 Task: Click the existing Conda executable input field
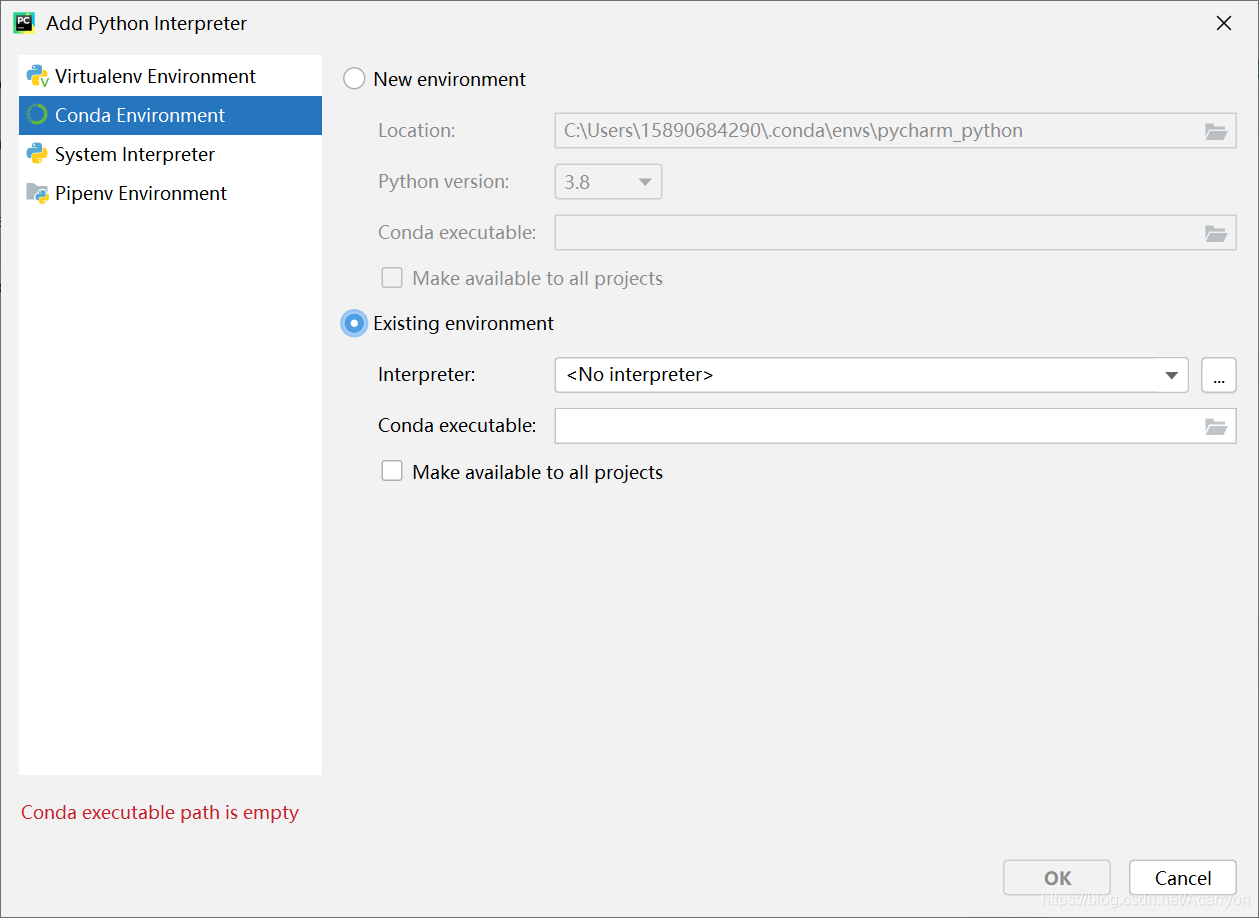(x=875, y=426)
